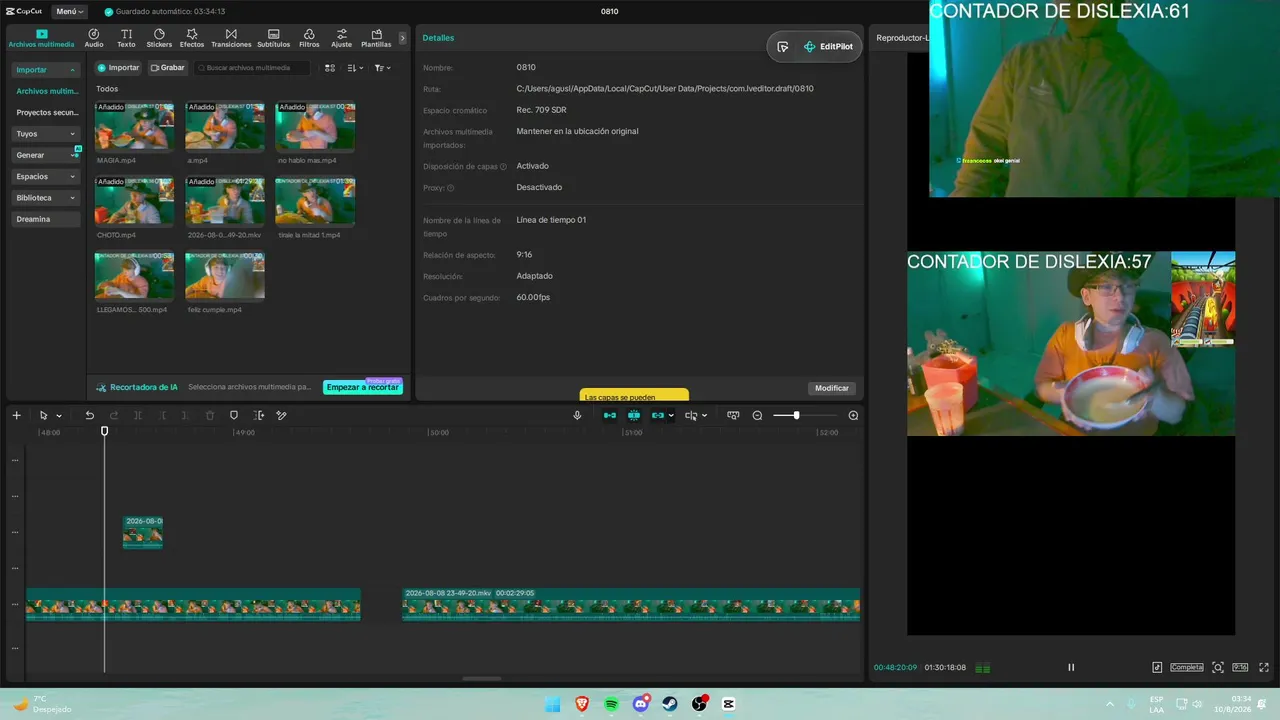This screenshot has height=720, width=1280.
Task: Add a track with the plus icon
Action: (x=16, y=415)
